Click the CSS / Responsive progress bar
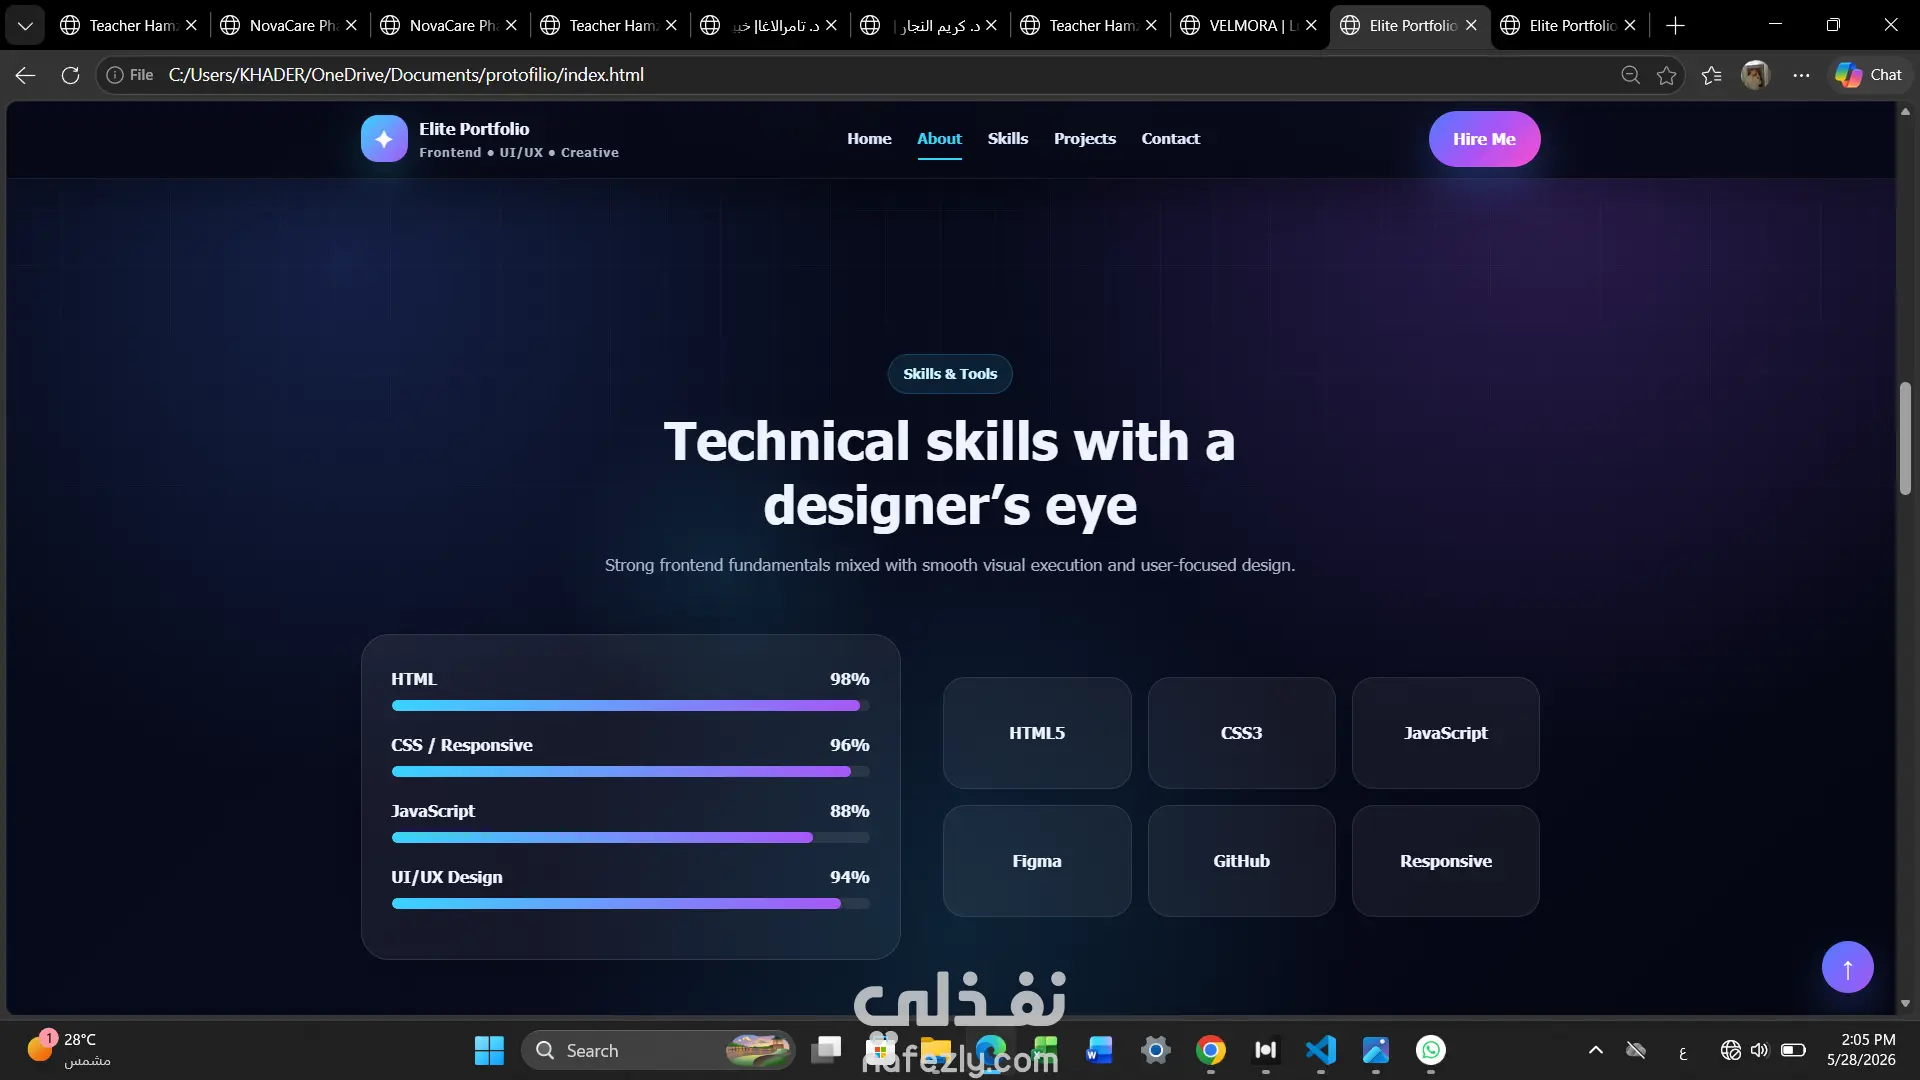This screenshot has width=1920, height=1080. (630, 772)
